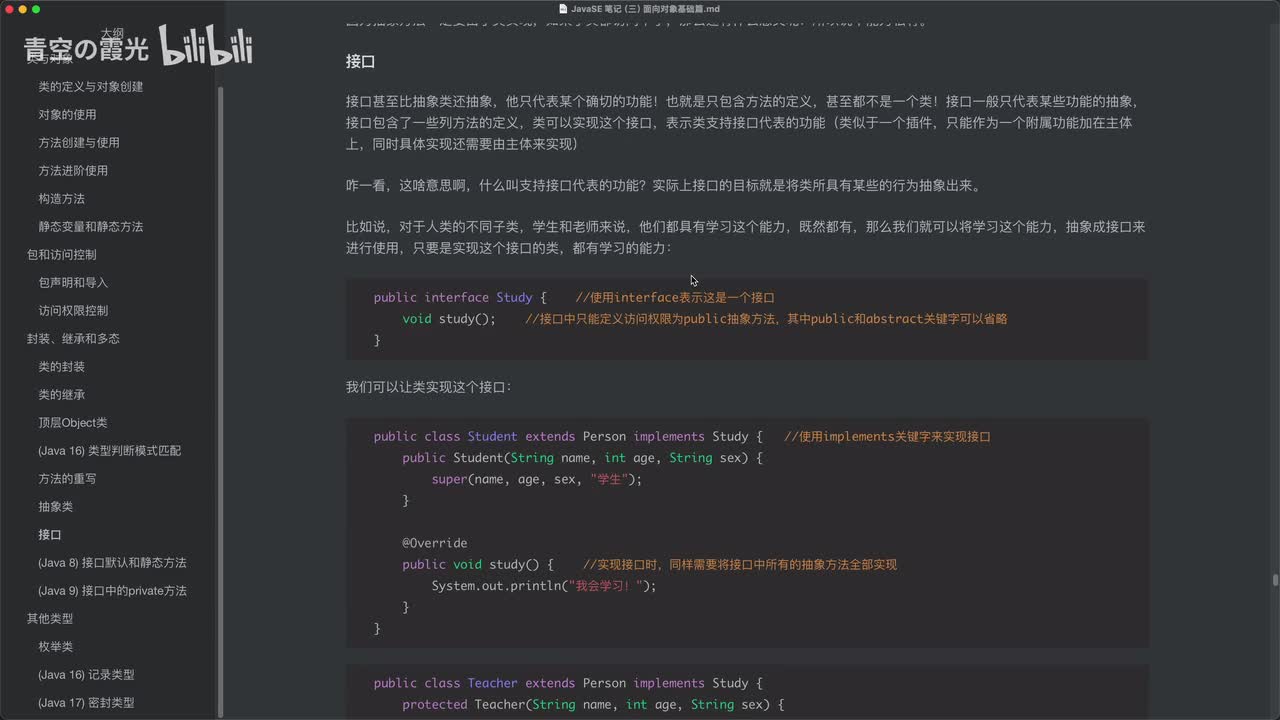The height and width of the screenshot is (720, 1280).
Task: Jump to 包声明和导入 section
Action: pos(73,283)
